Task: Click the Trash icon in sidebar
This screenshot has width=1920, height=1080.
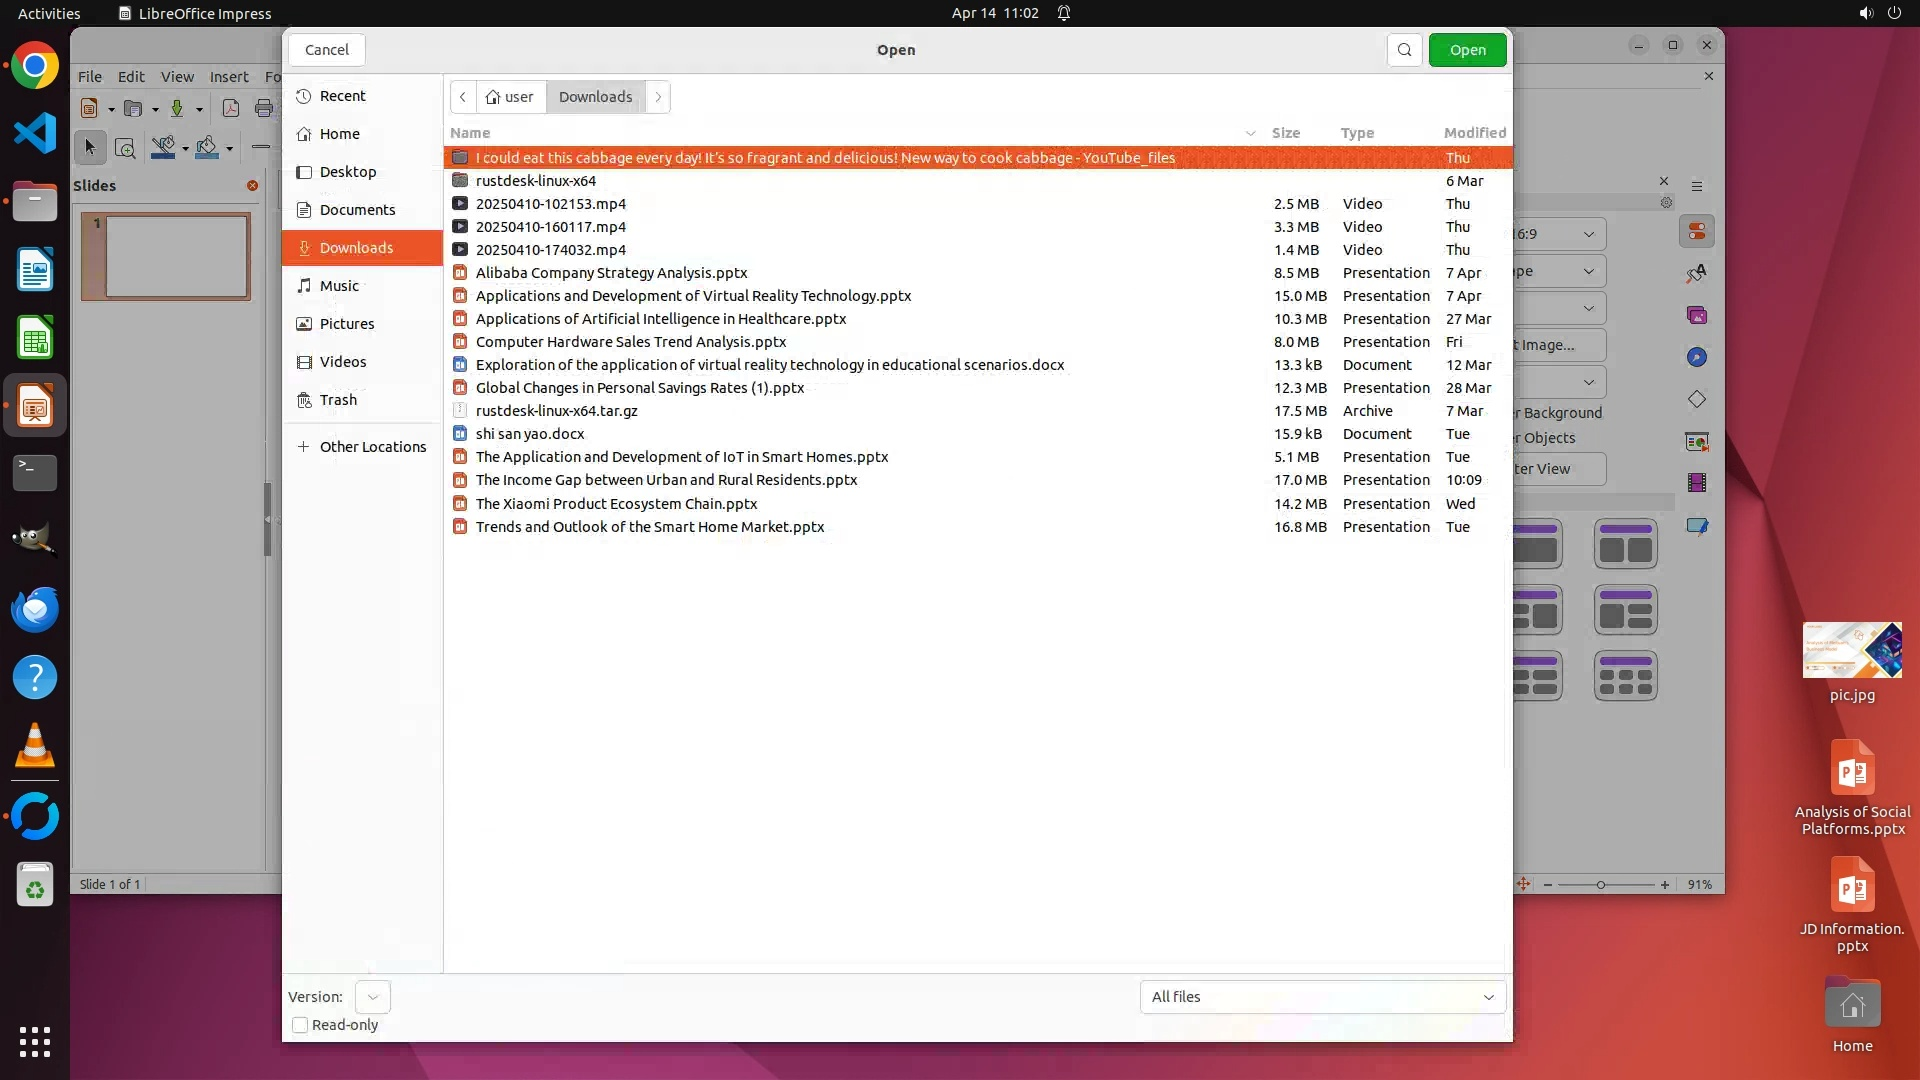Action: click(x=338, y=400)
